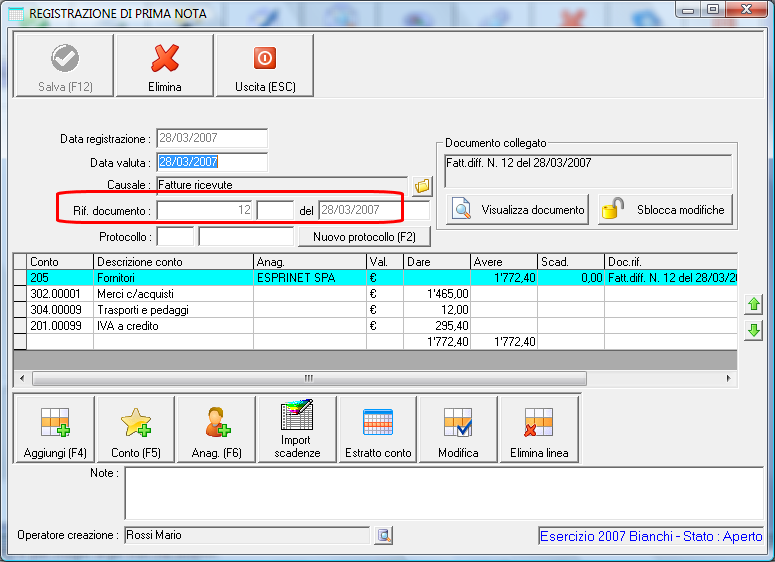Image resolution: width=775 pixels, height=562 pixels.
Task: Click the Operatore creazione field
Action: (x=247, y=535)
